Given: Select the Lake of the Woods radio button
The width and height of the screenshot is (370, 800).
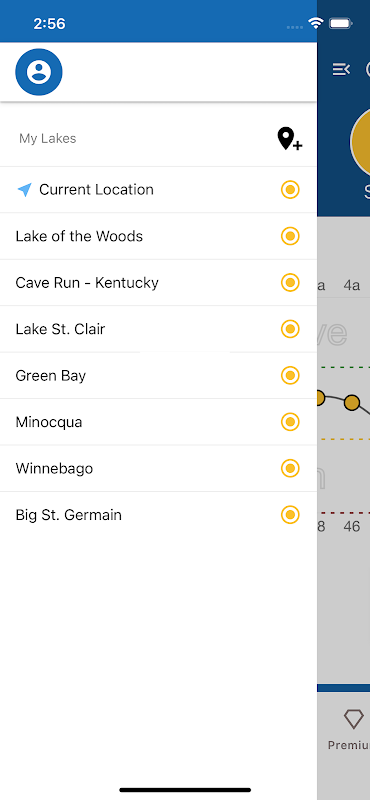Looking at the screenshot, I should [290, 236].
